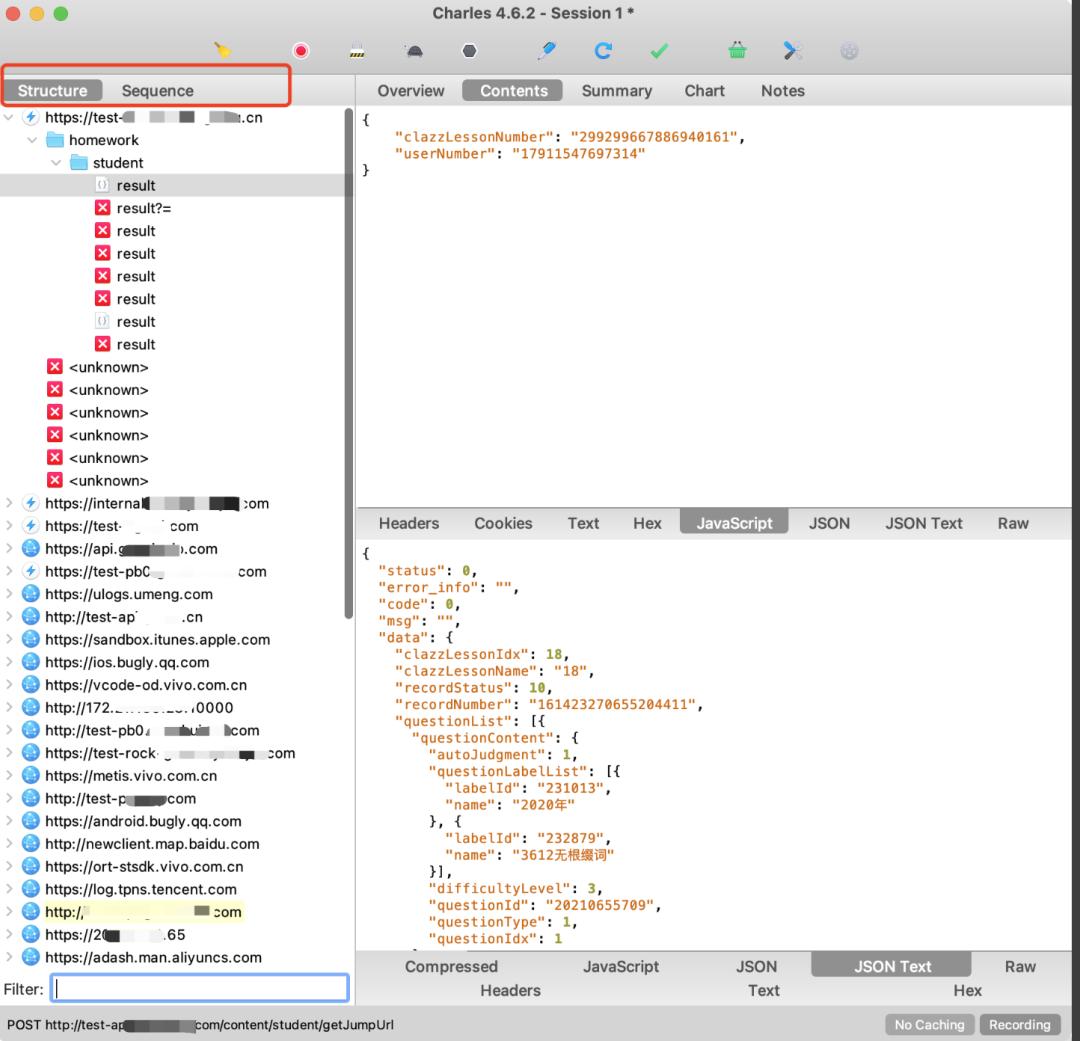Clear the session with the broom icon

[x=223, y=51]
